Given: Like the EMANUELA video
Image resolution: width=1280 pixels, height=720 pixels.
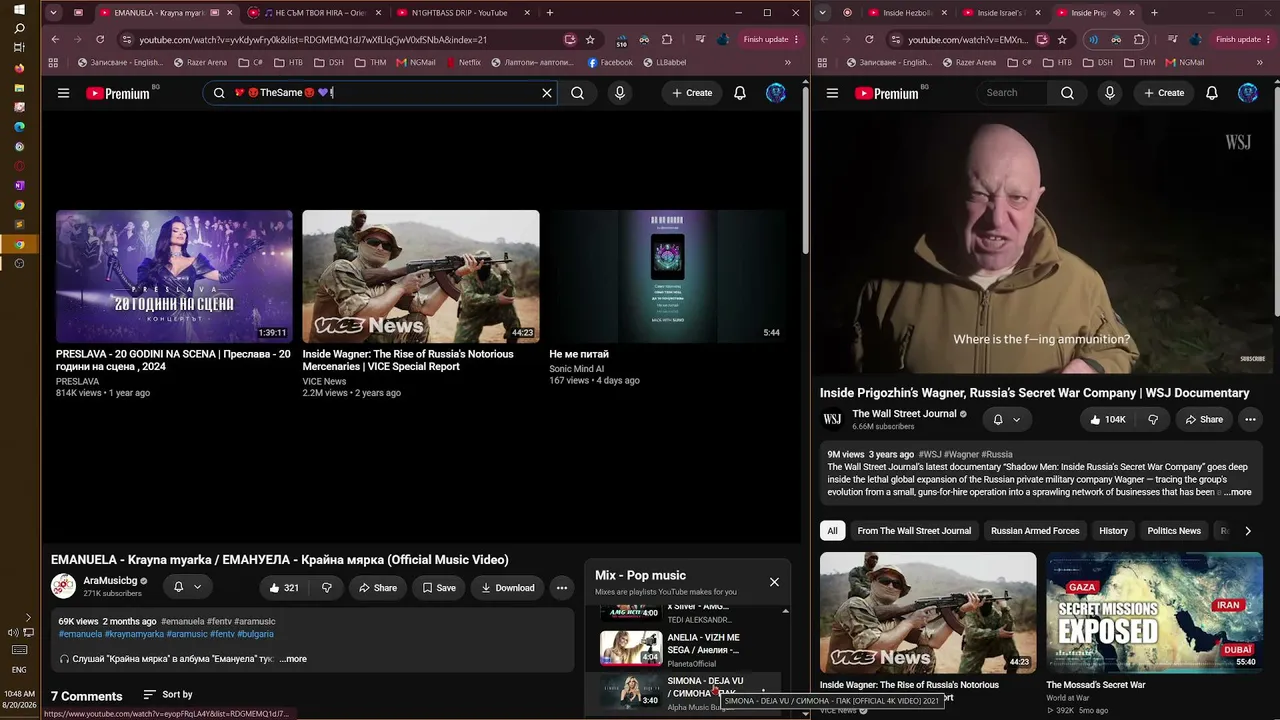Looking at the screenshot, I should coord(284,588).
